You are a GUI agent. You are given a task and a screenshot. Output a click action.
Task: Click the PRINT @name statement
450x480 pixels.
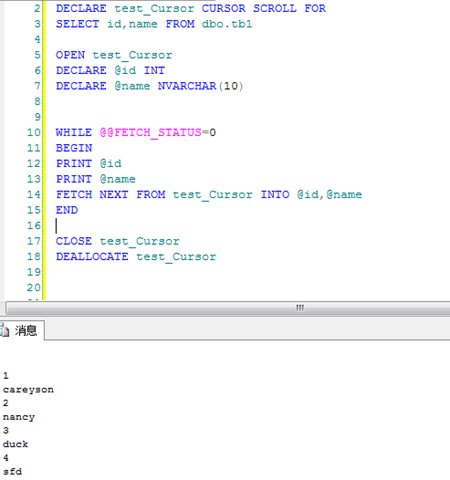(96, 179)
